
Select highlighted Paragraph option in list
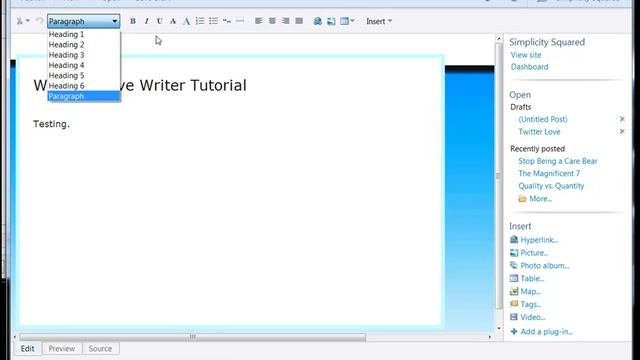click(x=84, y=96)
